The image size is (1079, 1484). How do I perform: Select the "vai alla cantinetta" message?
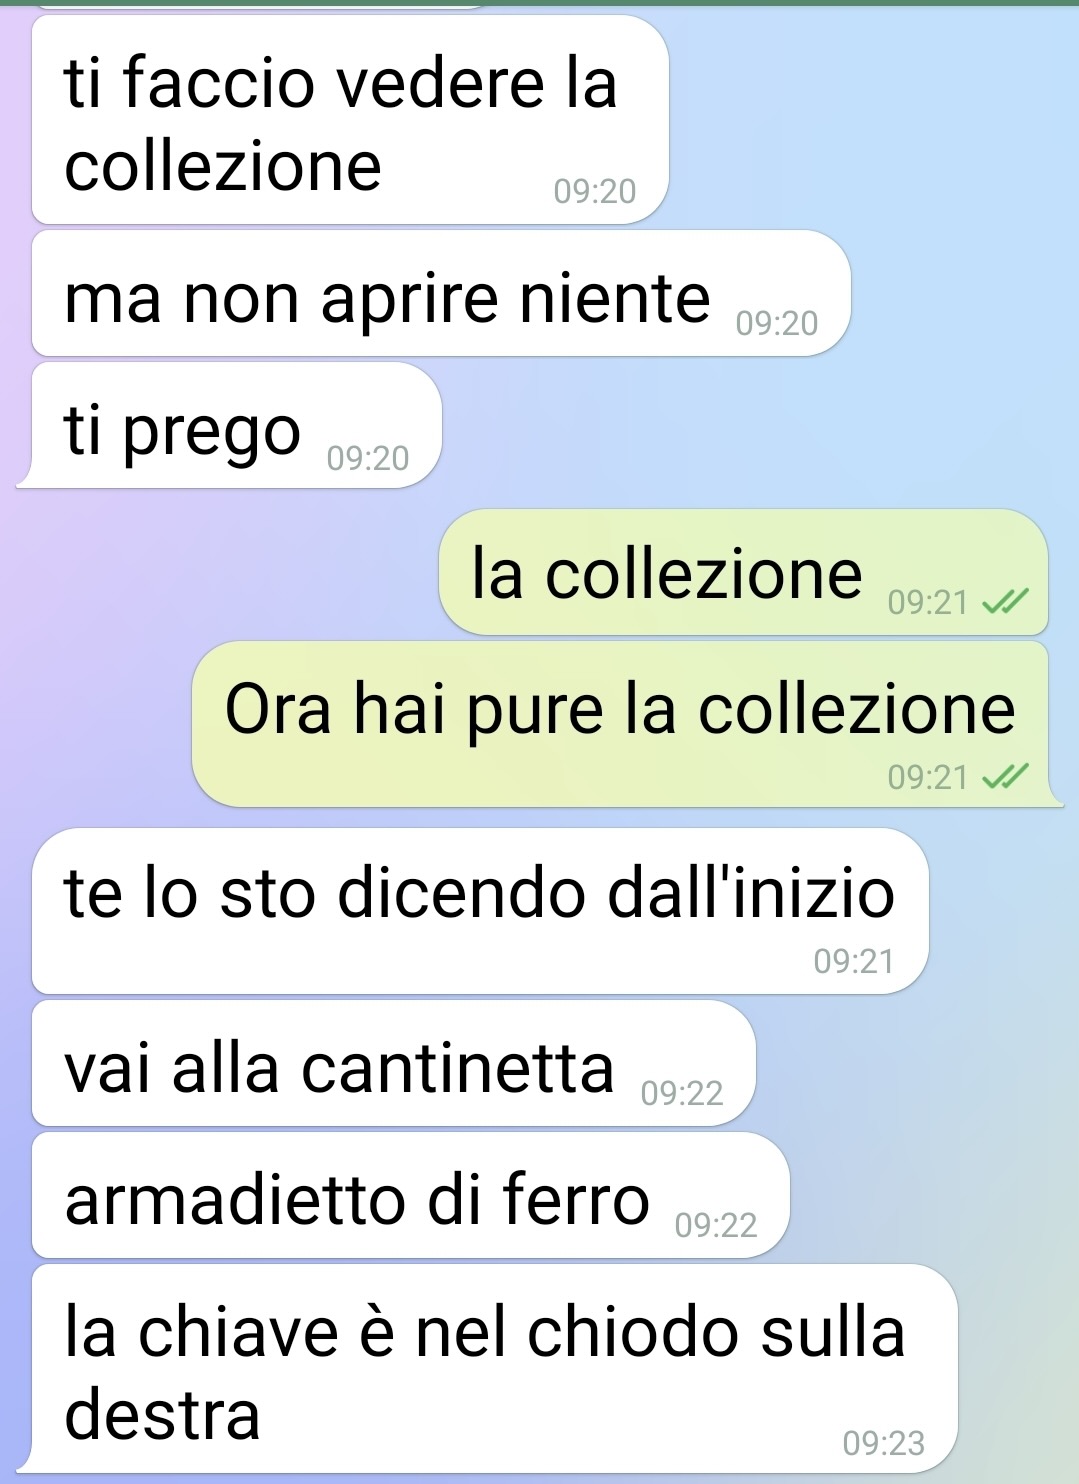[394, 1063]
